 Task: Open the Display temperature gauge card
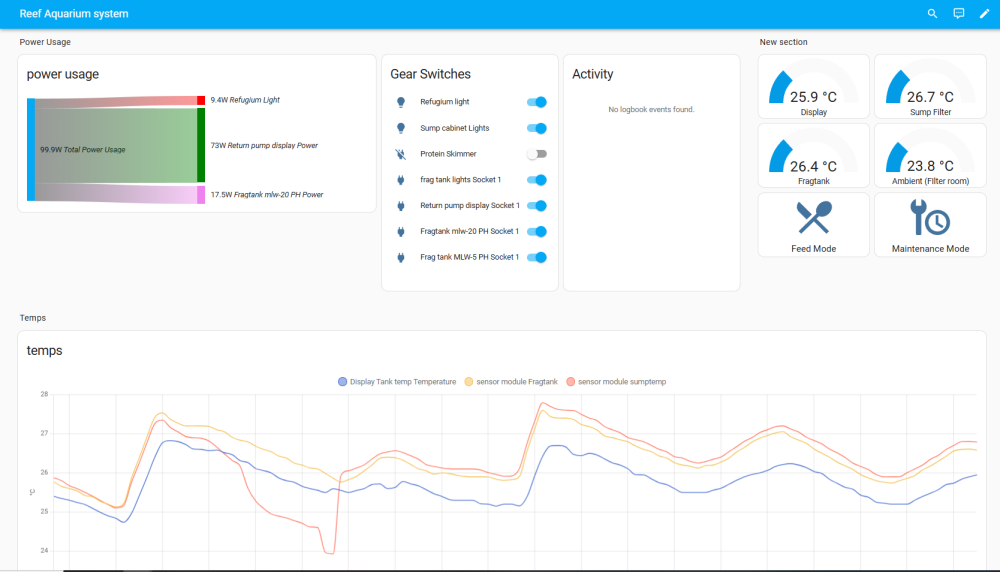click(x=813, y=88)
